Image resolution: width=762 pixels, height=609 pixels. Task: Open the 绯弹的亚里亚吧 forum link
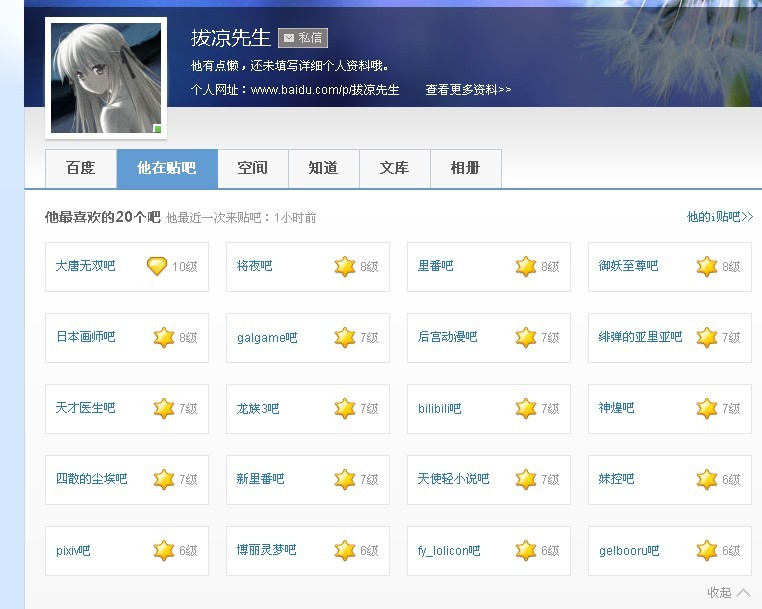click(640, 337)
